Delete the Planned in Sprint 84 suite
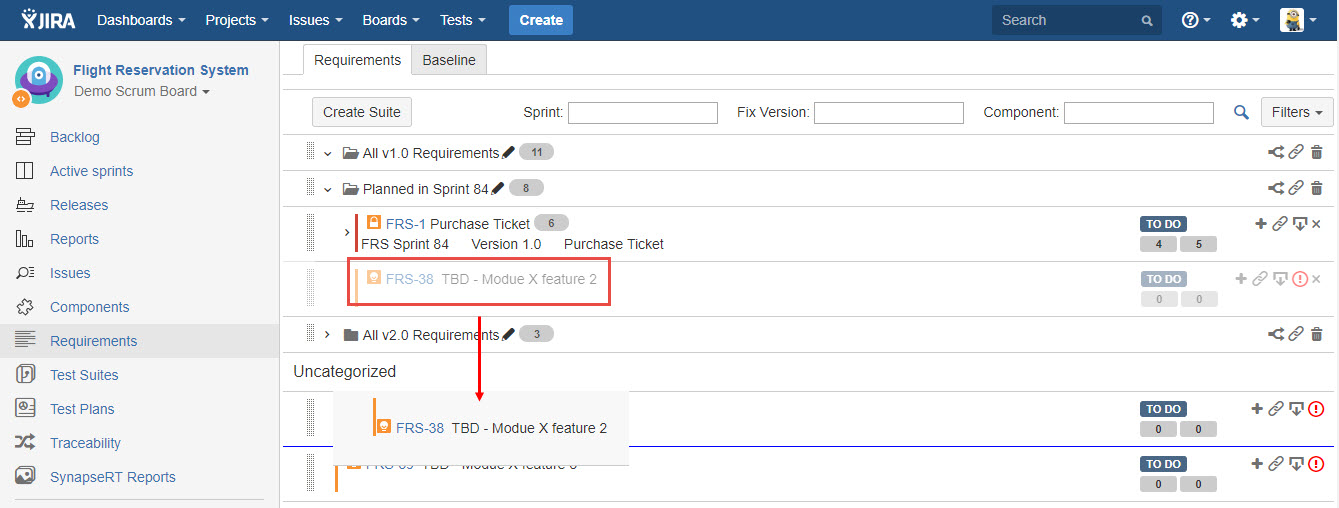 click(x=1316, y=188)
